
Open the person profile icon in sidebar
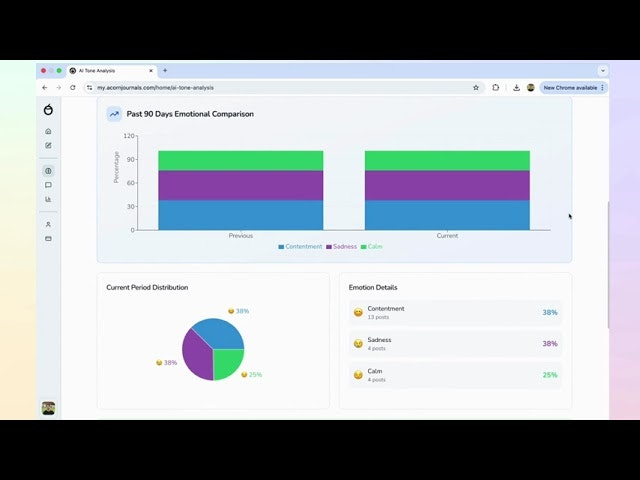pos(48,224)
